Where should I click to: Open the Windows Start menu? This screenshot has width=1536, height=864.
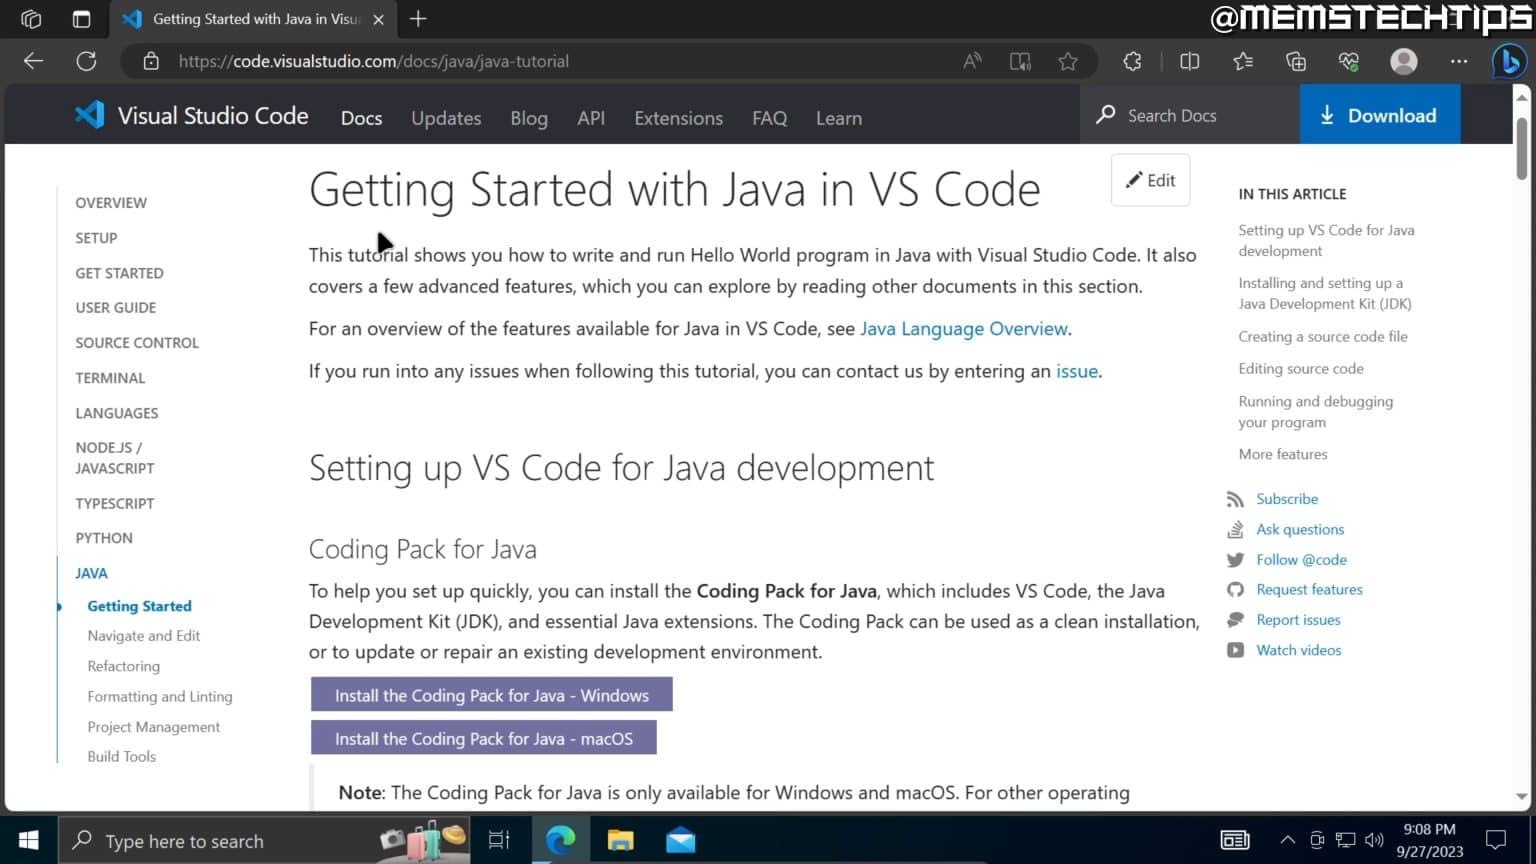[28, 840]
